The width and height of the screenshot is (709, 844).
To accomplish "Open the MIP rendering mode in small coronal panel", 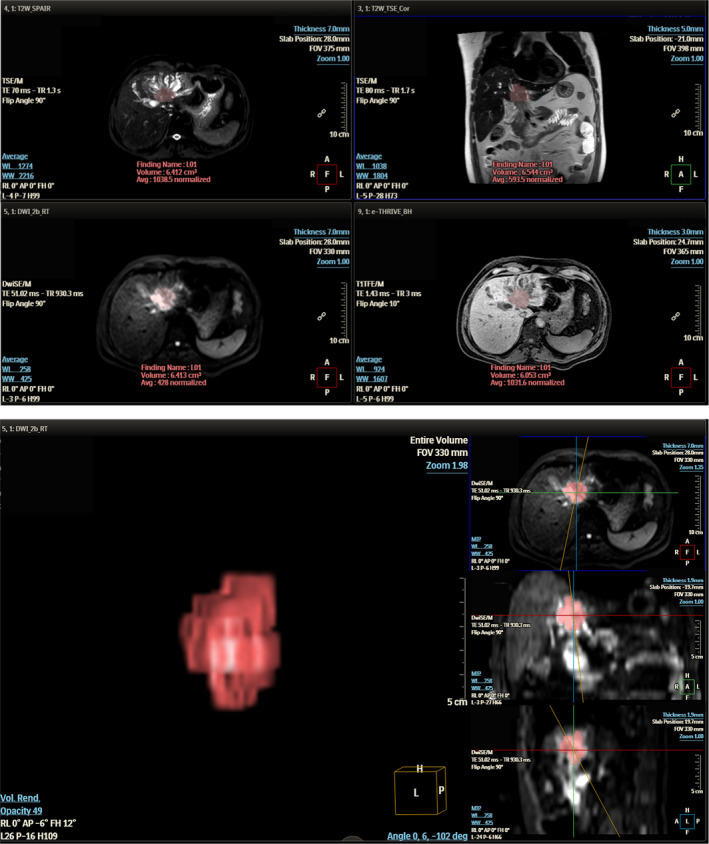I will pyautogui.click(x=476, y=673).
